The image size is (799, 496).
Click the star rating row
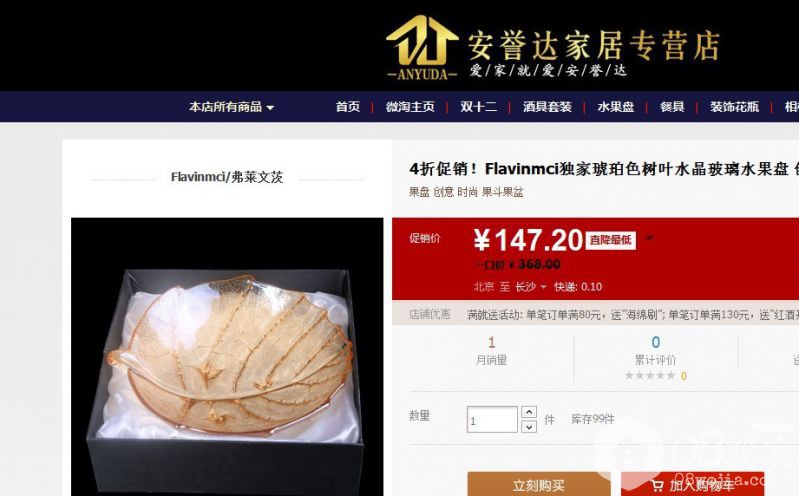click(655, 376)
